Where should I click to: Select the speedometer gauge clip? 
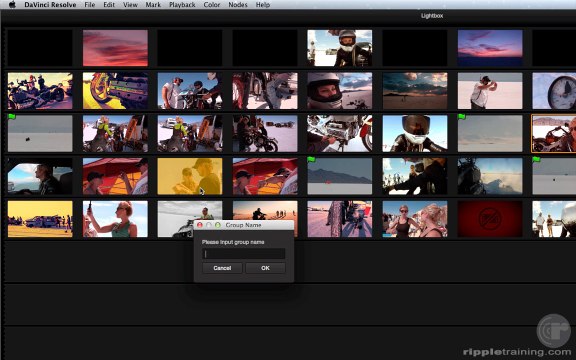[x=554, y=91]
